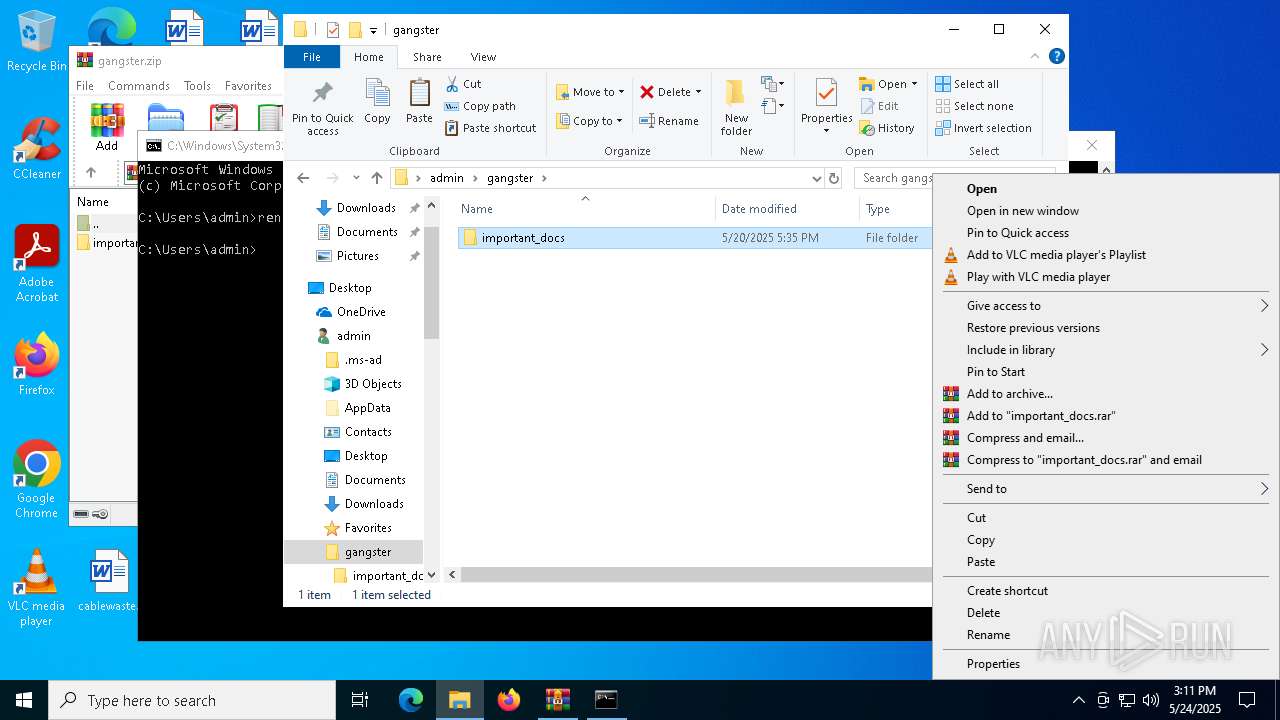Click Command Prompt icon in taskbar
The image size is (1280, 720).
pyautogui.click(x=606, y=700)
